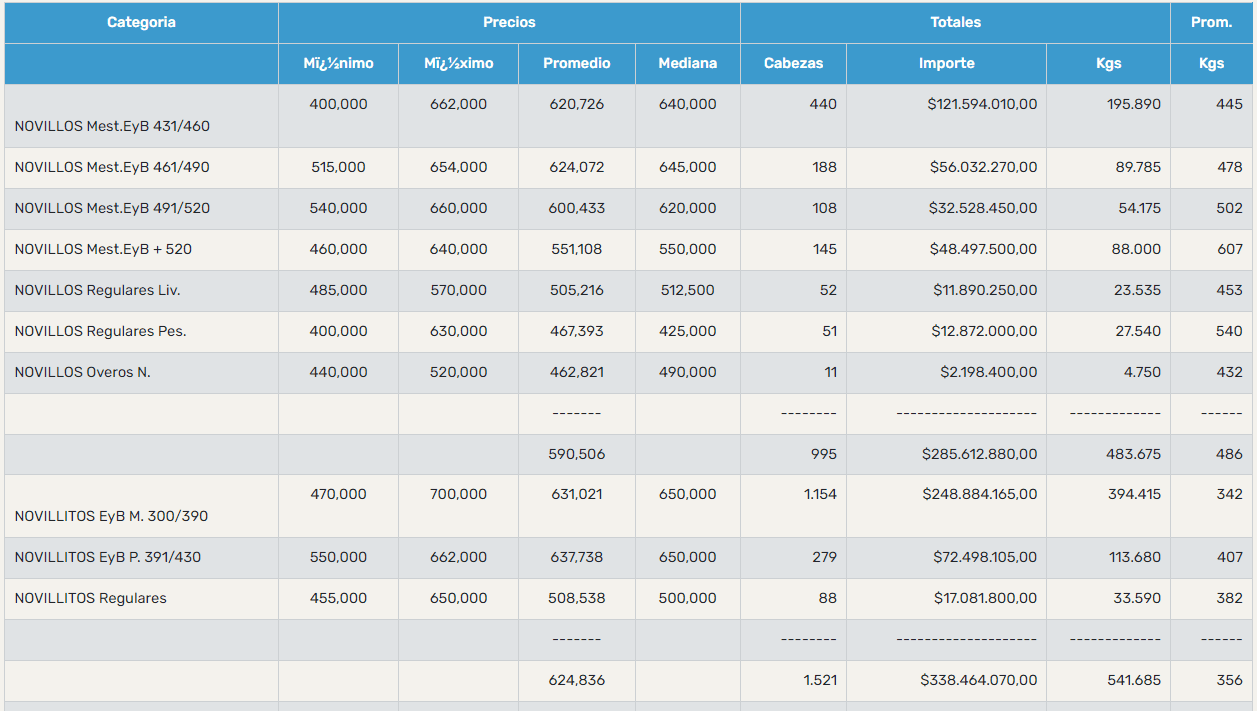Click the Totales header group

coord(955,22)
